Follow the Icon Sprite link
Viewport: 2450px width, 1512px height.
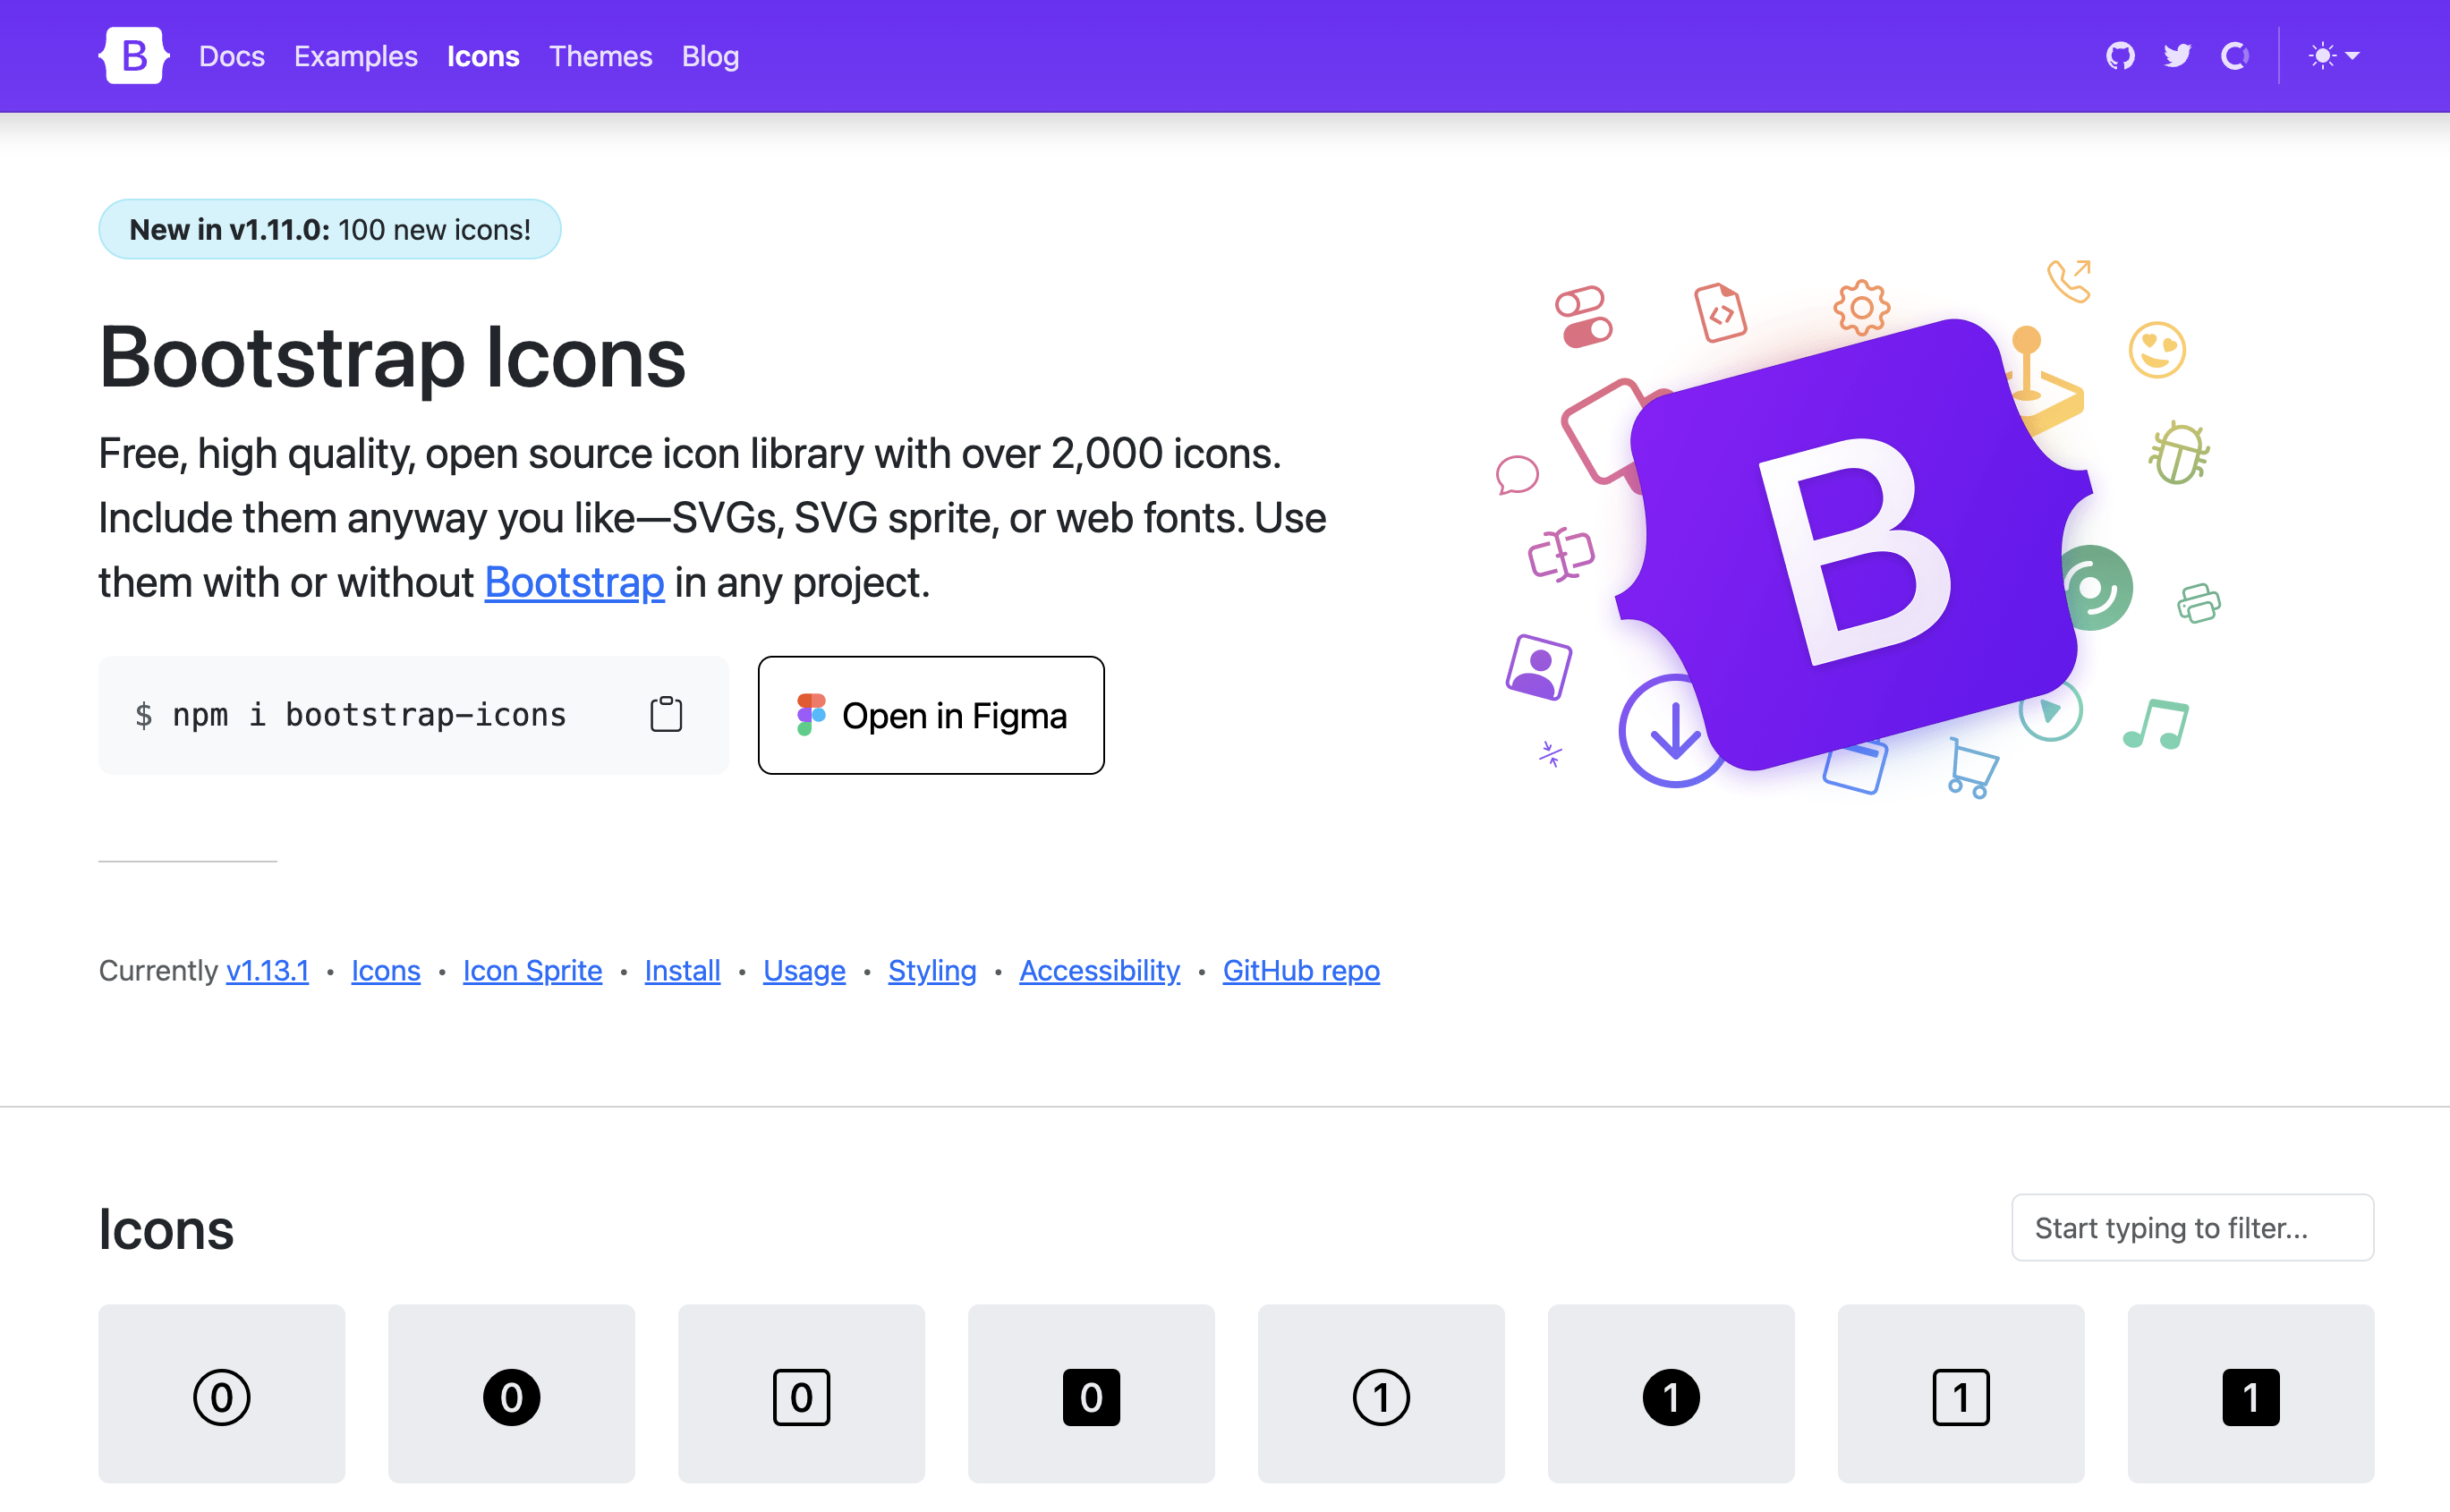532,970
